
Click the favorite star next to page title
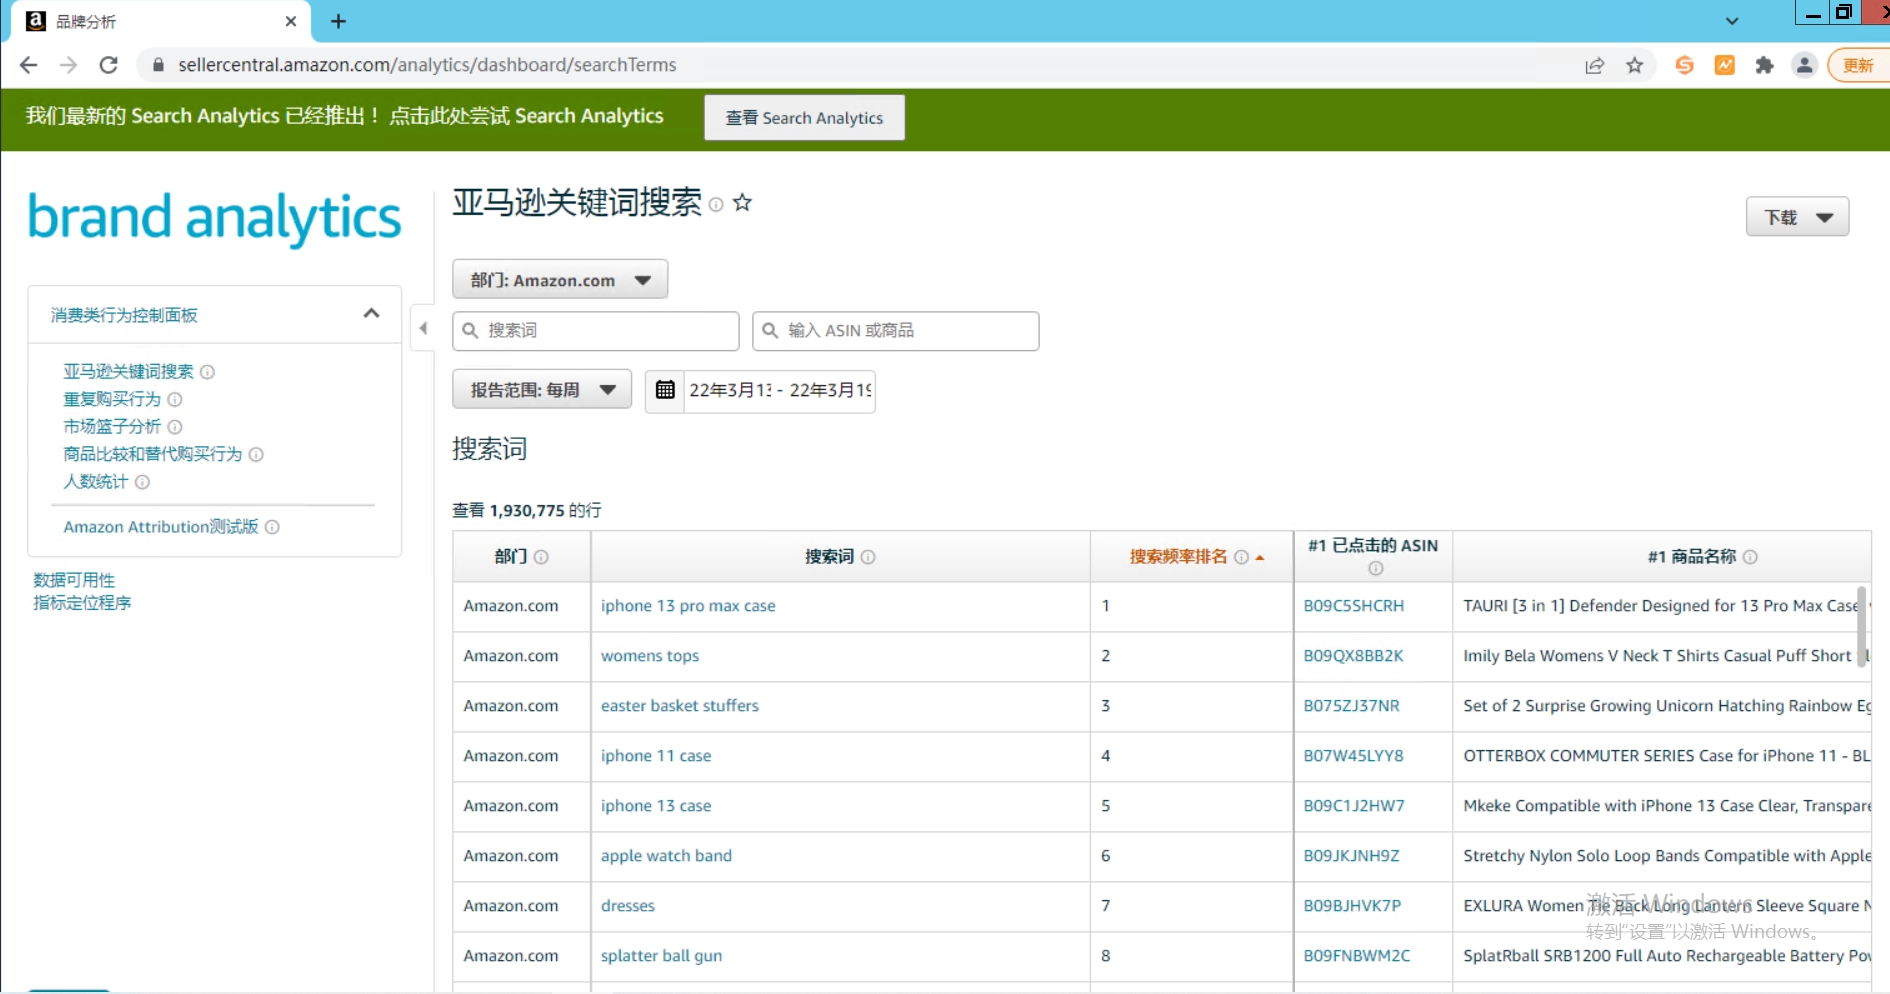(742, 203)
